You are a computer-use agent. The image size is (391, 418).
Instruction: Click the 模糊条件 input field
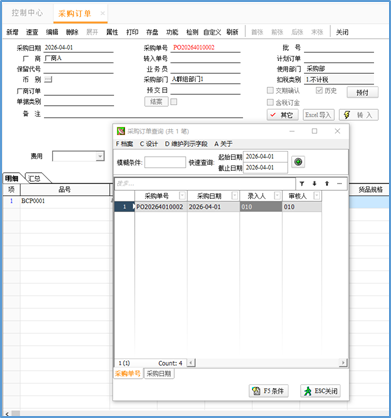pos(165,162)
